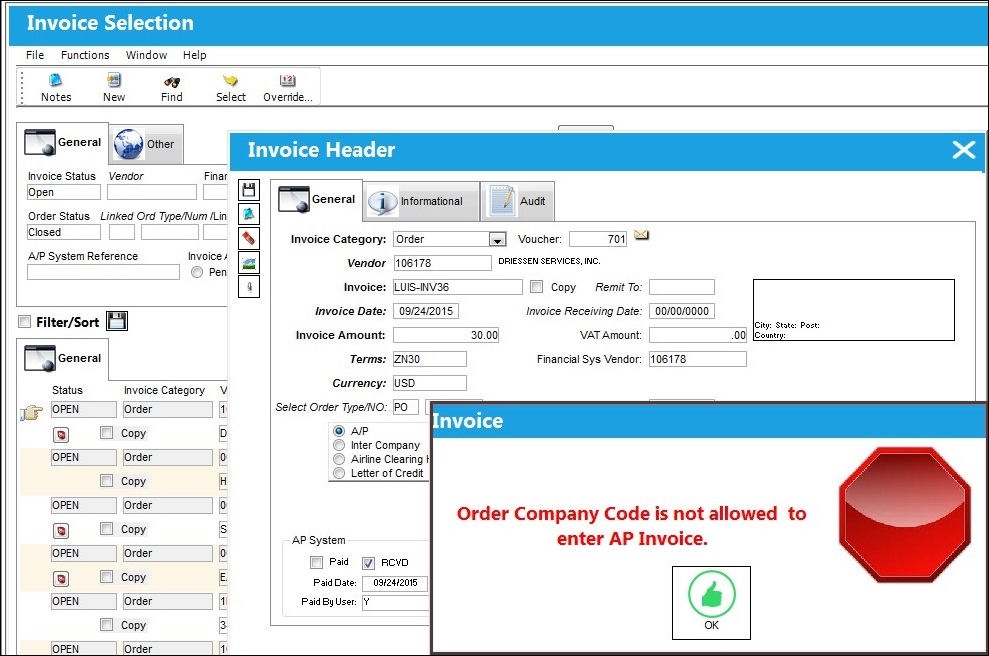Click the pointing hand row indicator
989x656 pixels.
[31, 413]
